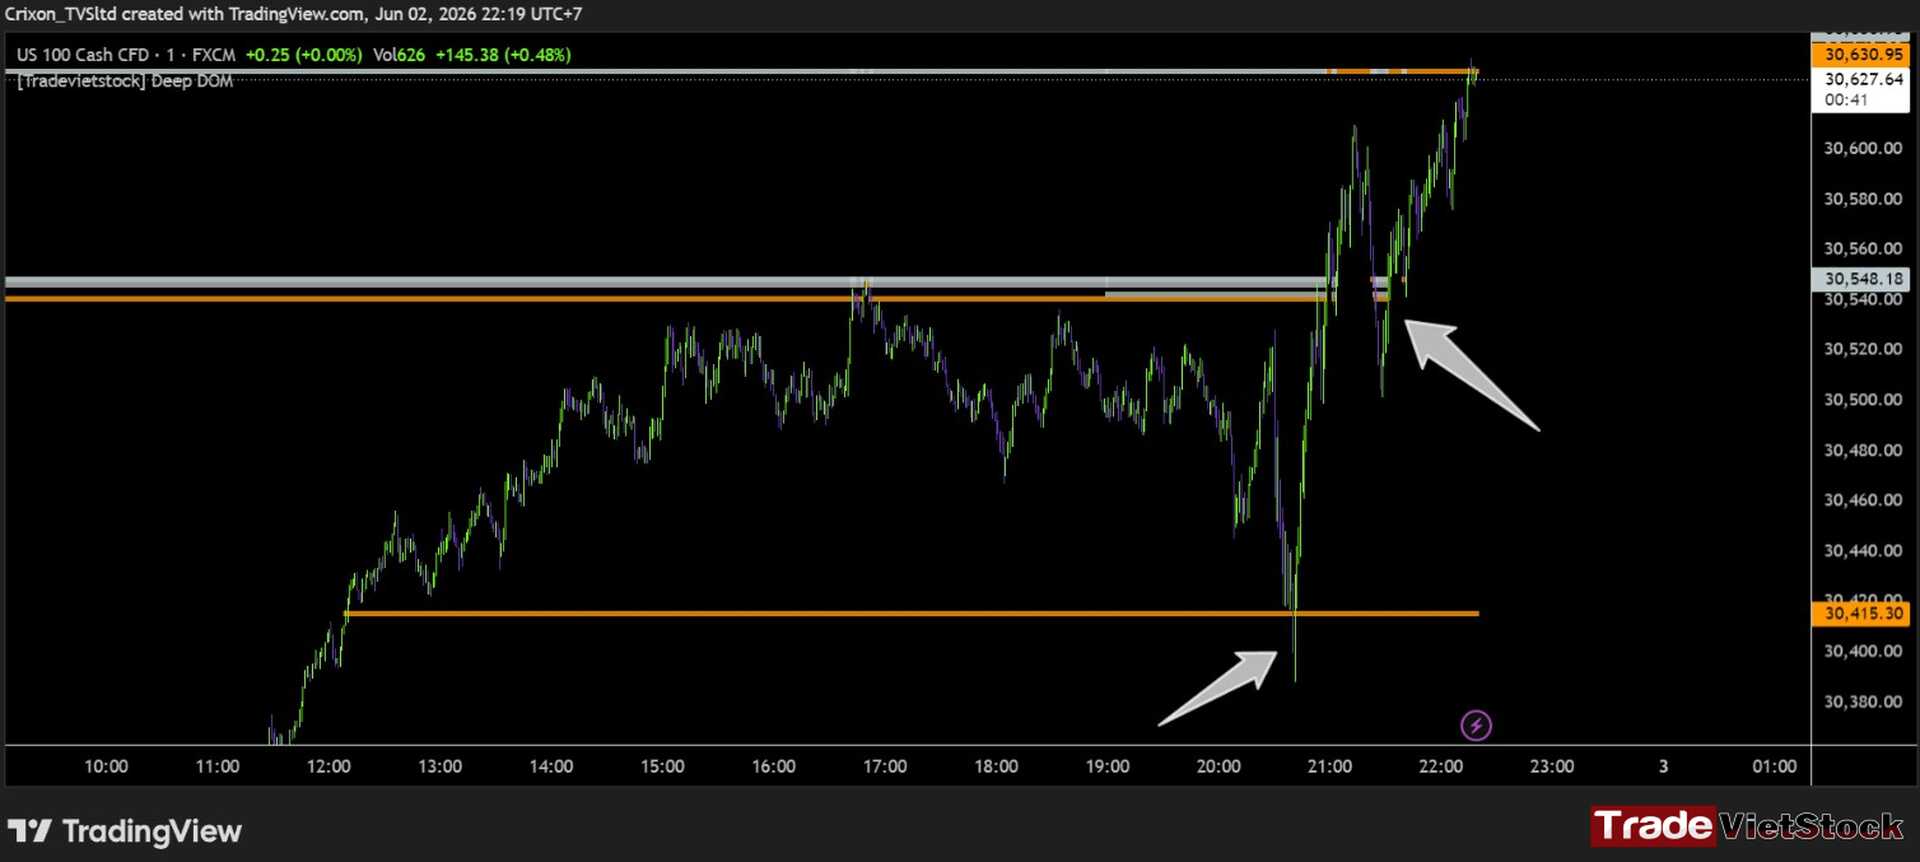Click the Vol 626 volume value
Screen dimensions: 1920x862
pos(399,55)
